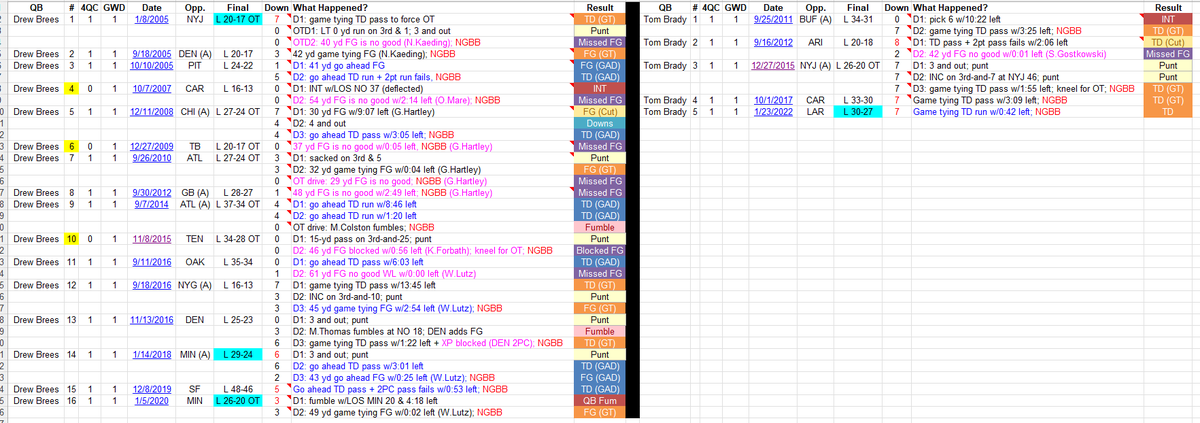Open the 9/18/2005 date link
Image resolution: width=1200 pixels, height=423 pixels.
coord(150,52)
